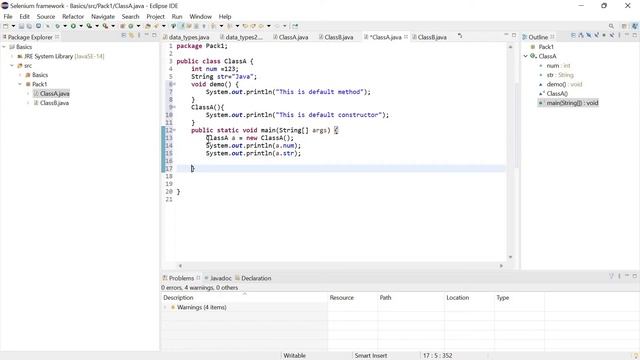Image resolution: width=640 pixels, height=360 pixels.
Task: Sort Problems by the Resource column
Action: (x=353, y=298)
